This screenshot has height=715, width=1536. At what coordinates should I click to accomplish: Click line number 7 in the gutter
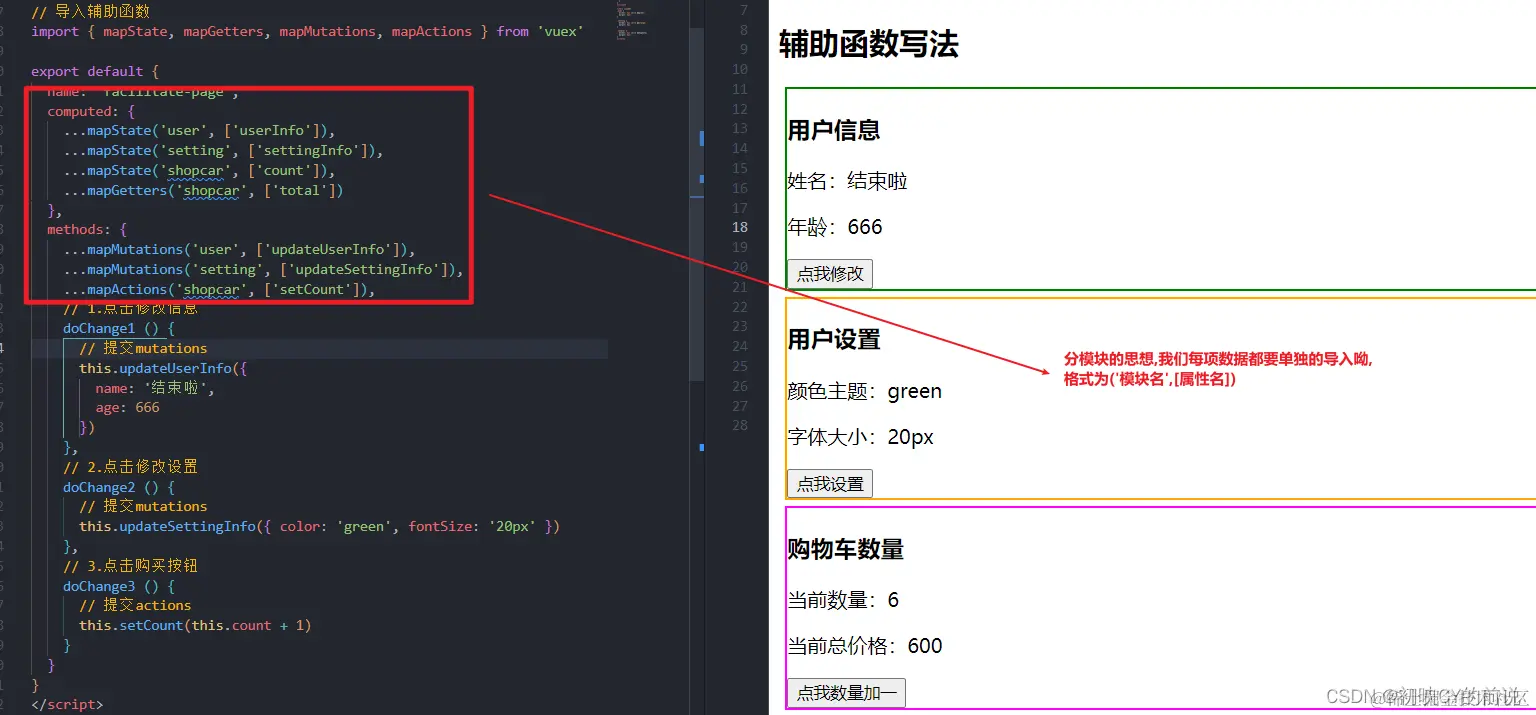744,10
